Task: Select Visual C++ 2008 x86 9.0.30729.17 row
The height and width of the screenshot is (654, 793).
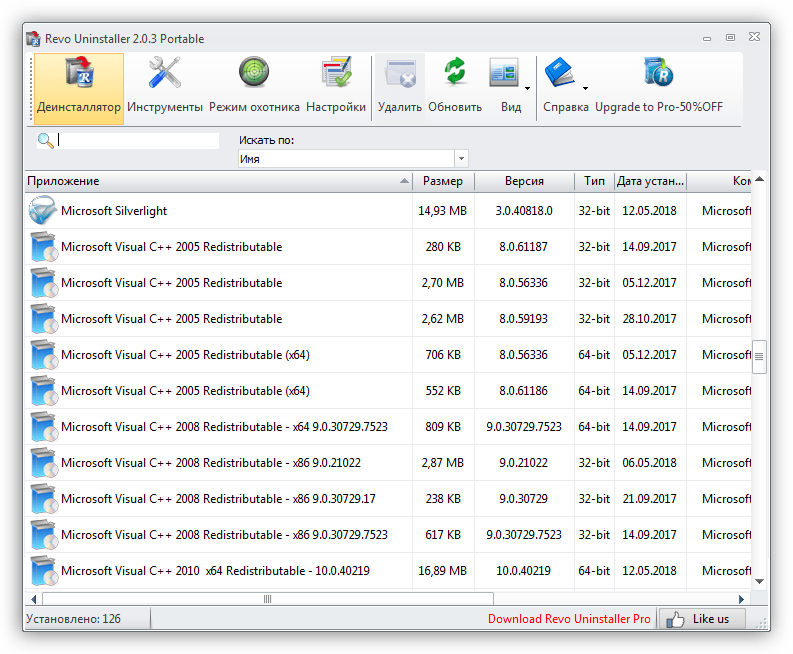Action: pyautogui.click(x=388, y=499)
